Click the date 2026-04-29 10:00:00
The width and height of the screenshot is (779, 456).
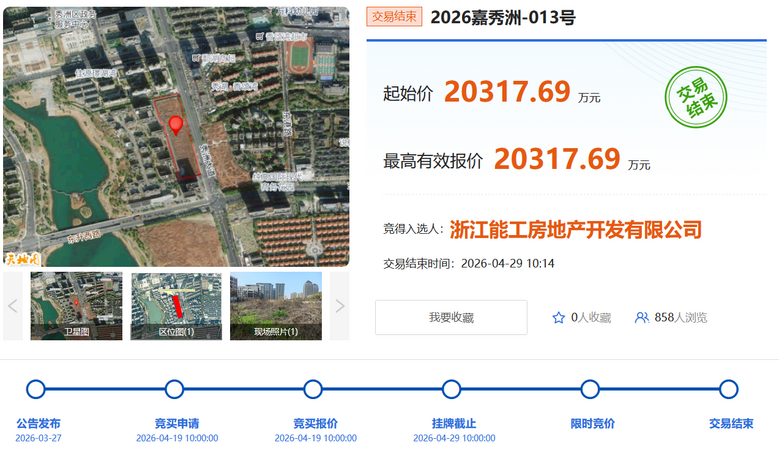click(454, 438)
